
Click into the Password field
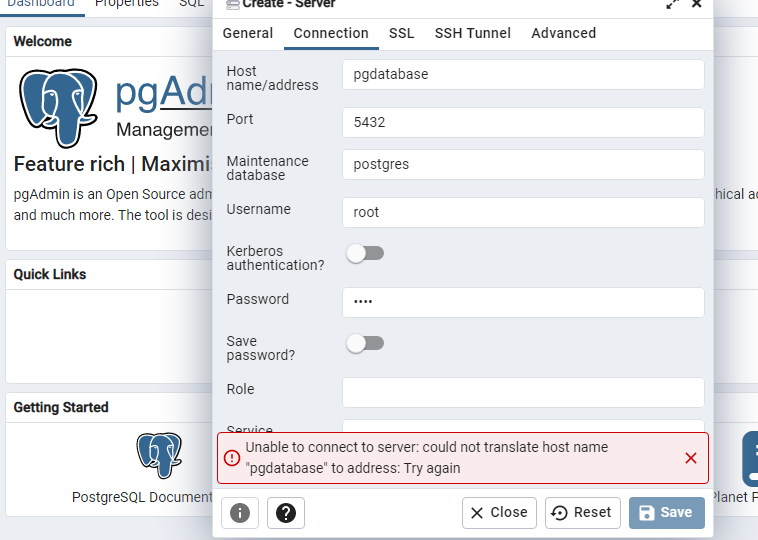click(x=523, y=303)
